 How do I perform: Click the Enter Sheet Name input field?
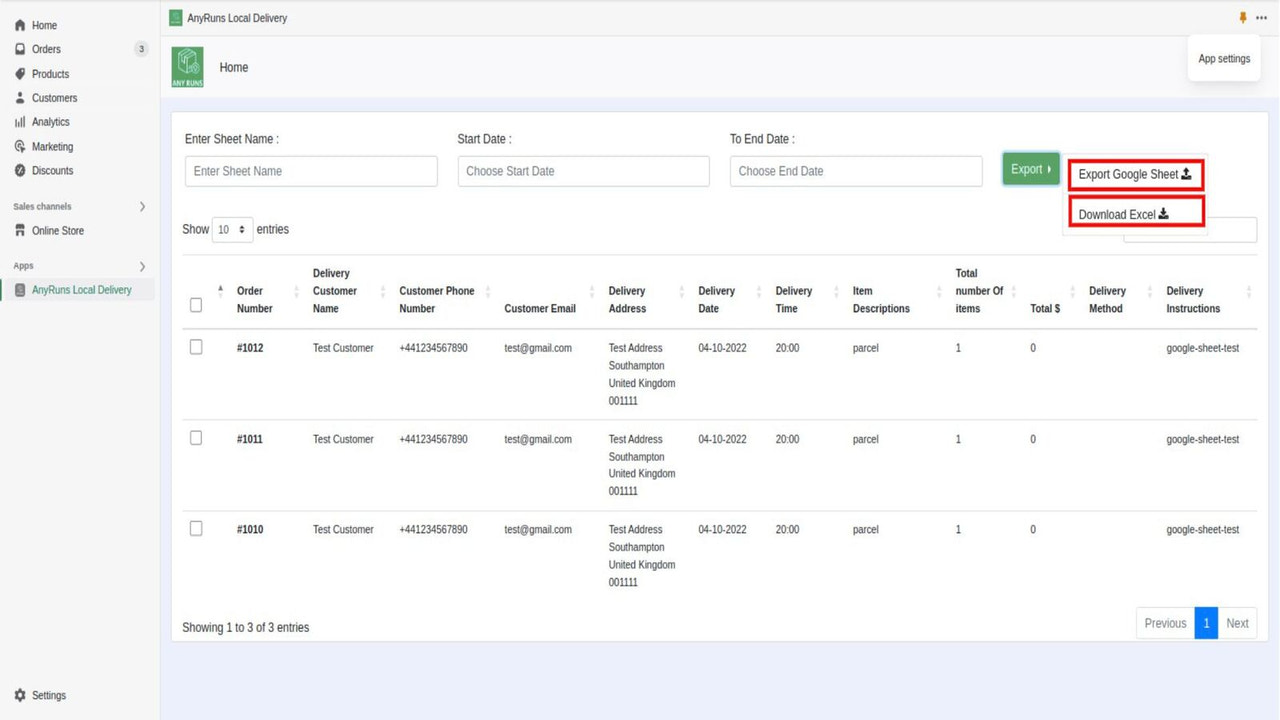click(310, 171)
